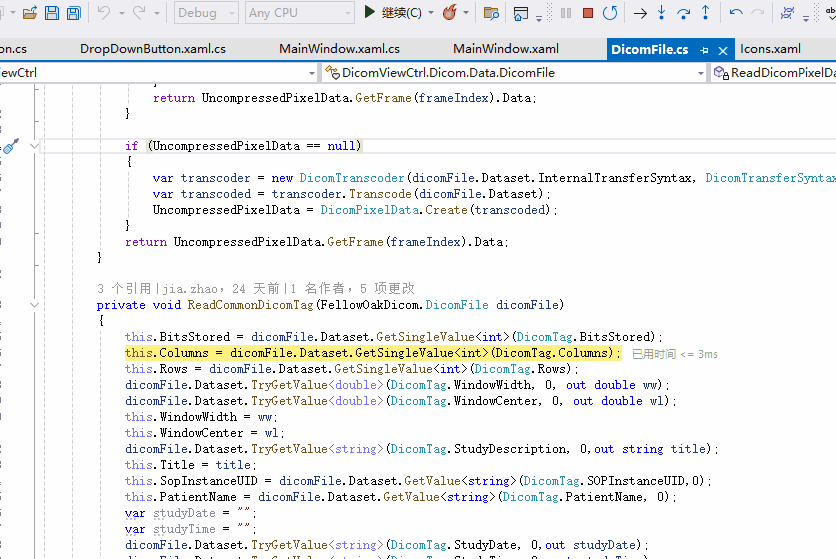836x559 pixels.
Task: Click the Open File folder icon
Action: (30, 12)
